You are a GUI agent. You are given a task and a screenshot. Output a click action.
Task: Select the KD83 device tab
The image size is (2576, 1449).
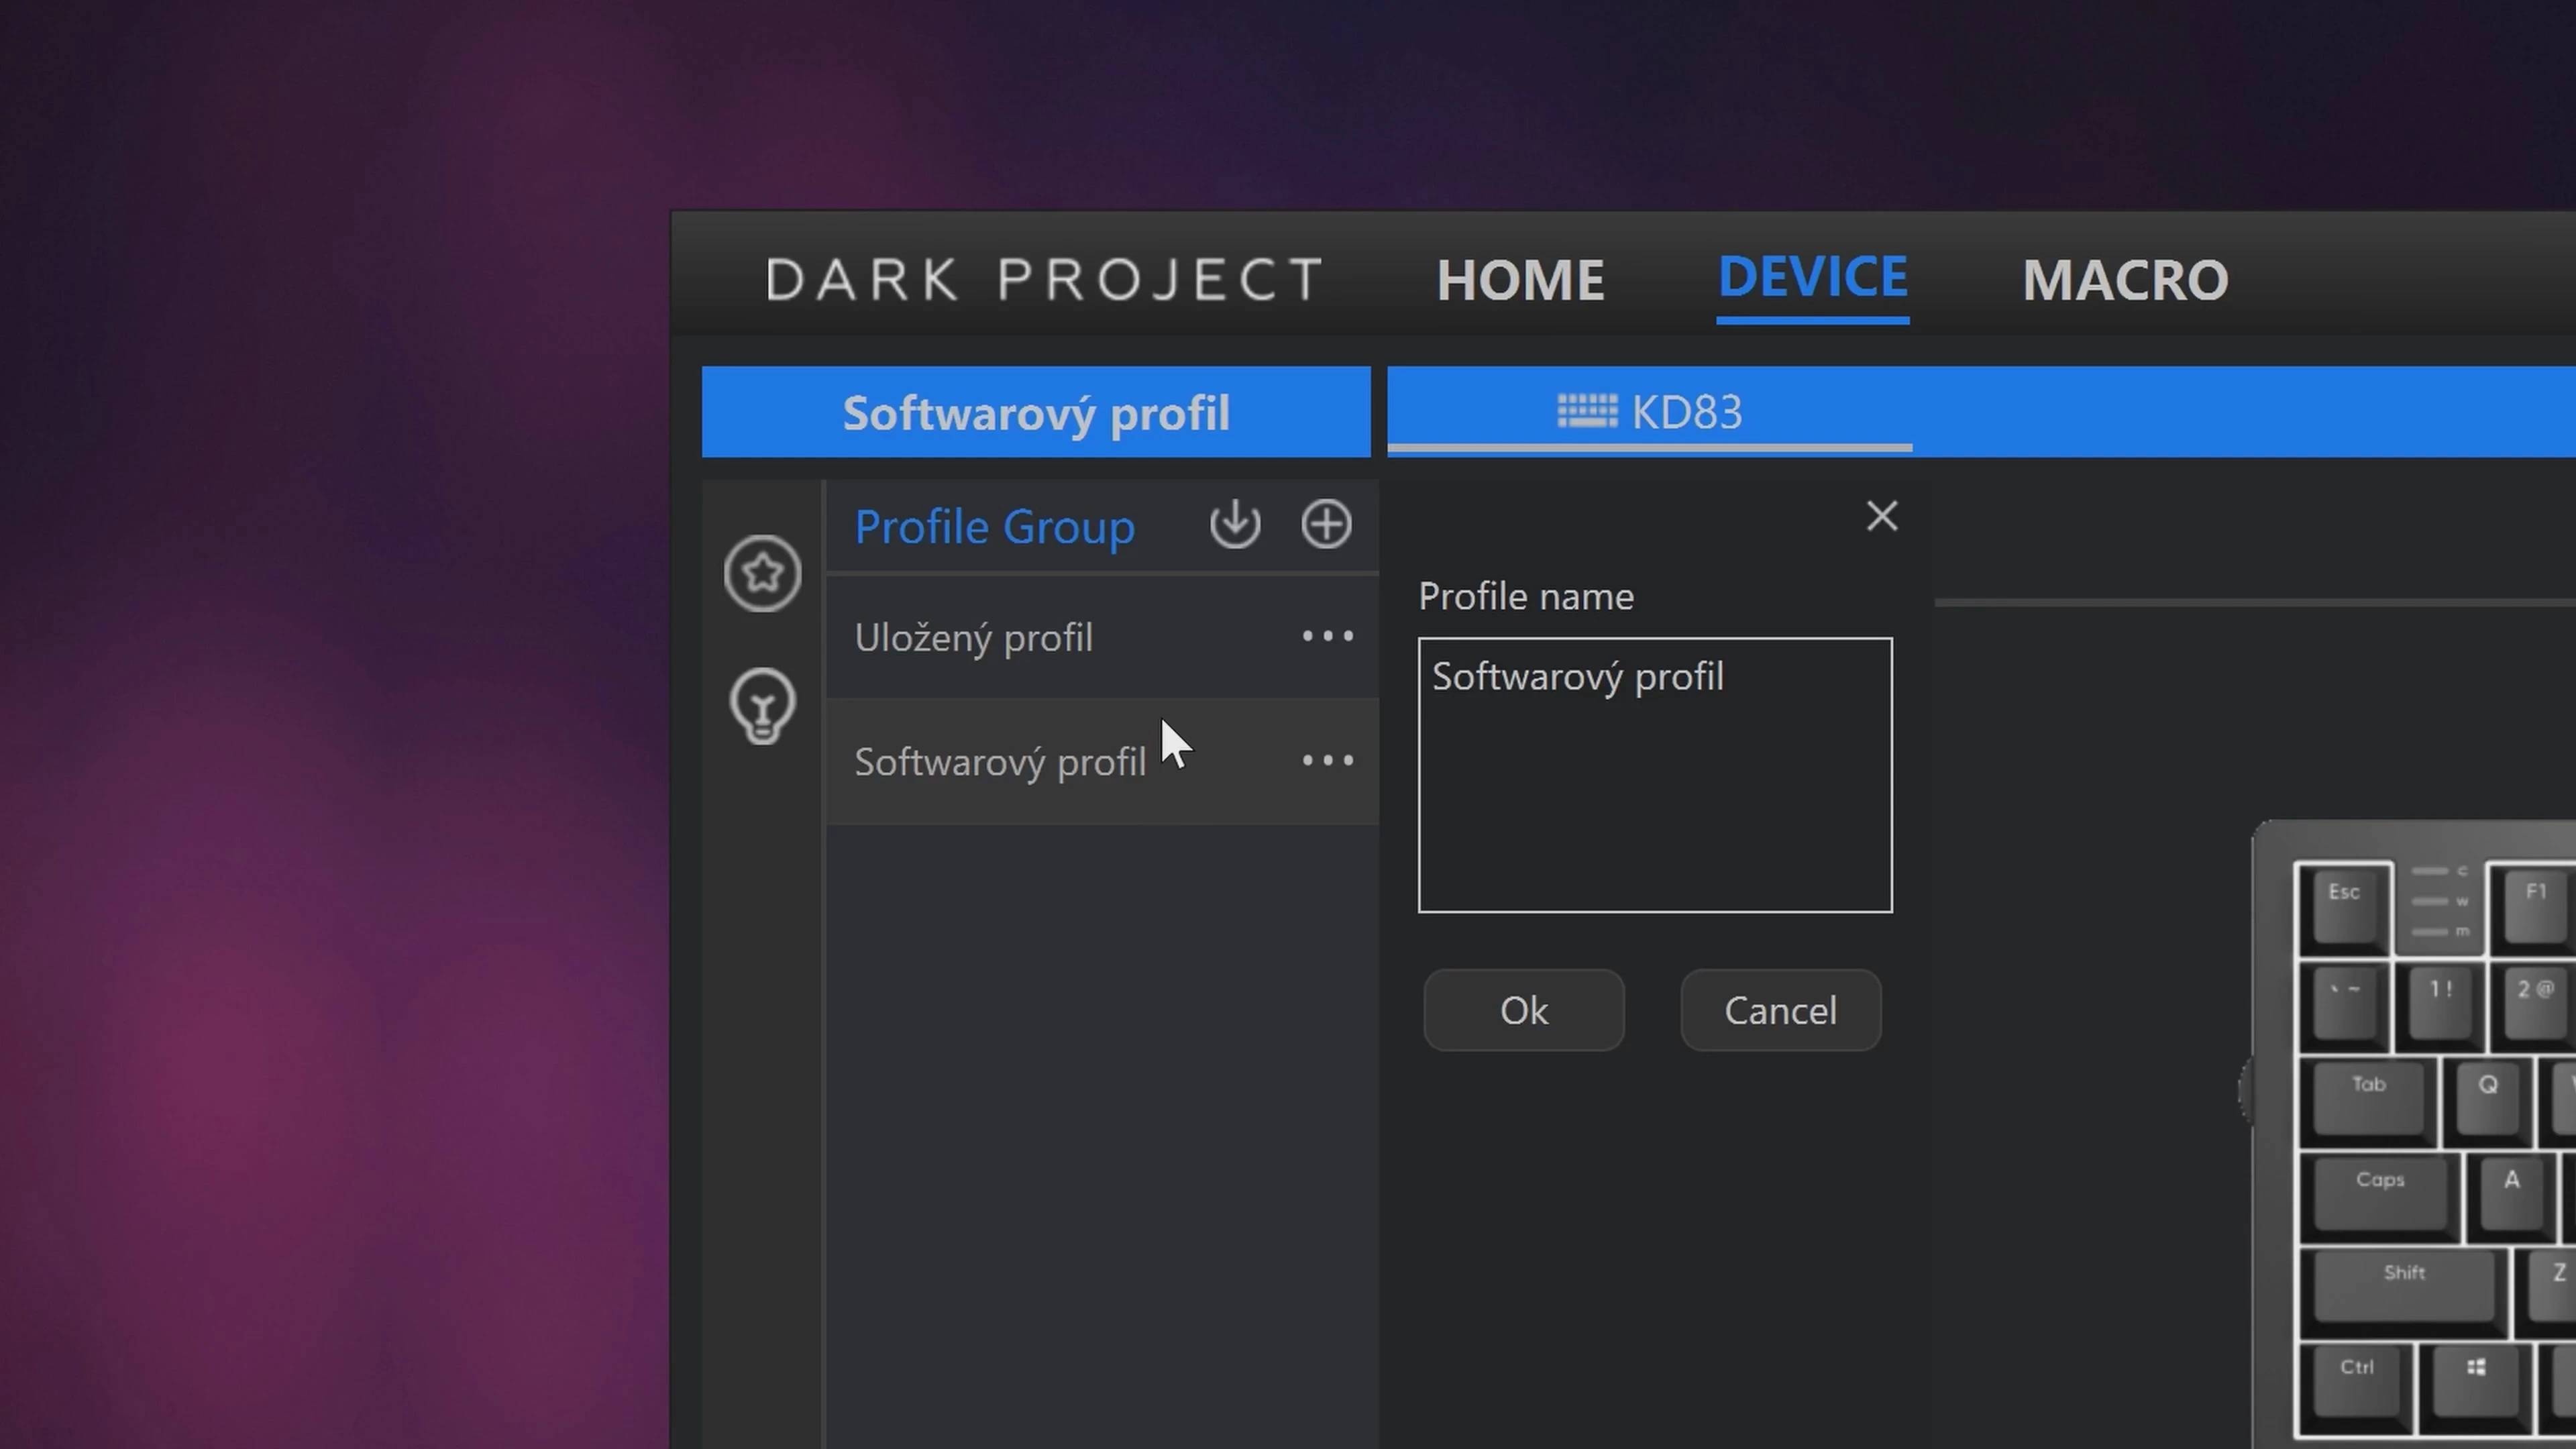(x=1649, y=412)
